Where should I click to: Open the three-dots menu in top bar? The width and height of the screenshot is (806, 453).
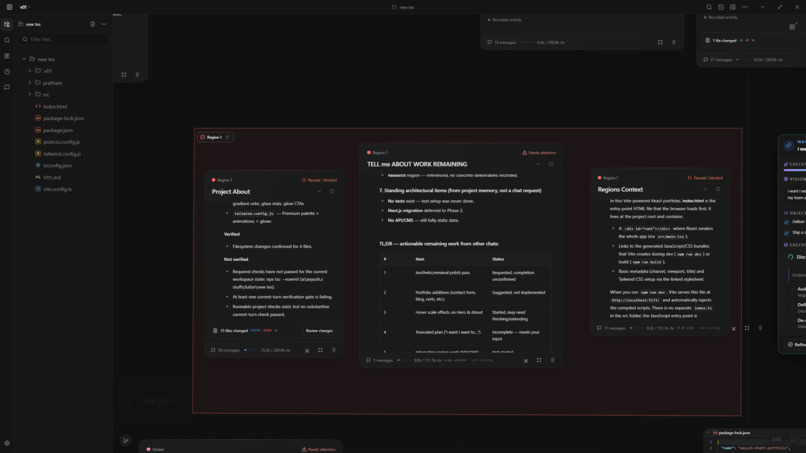coord(745,7)
